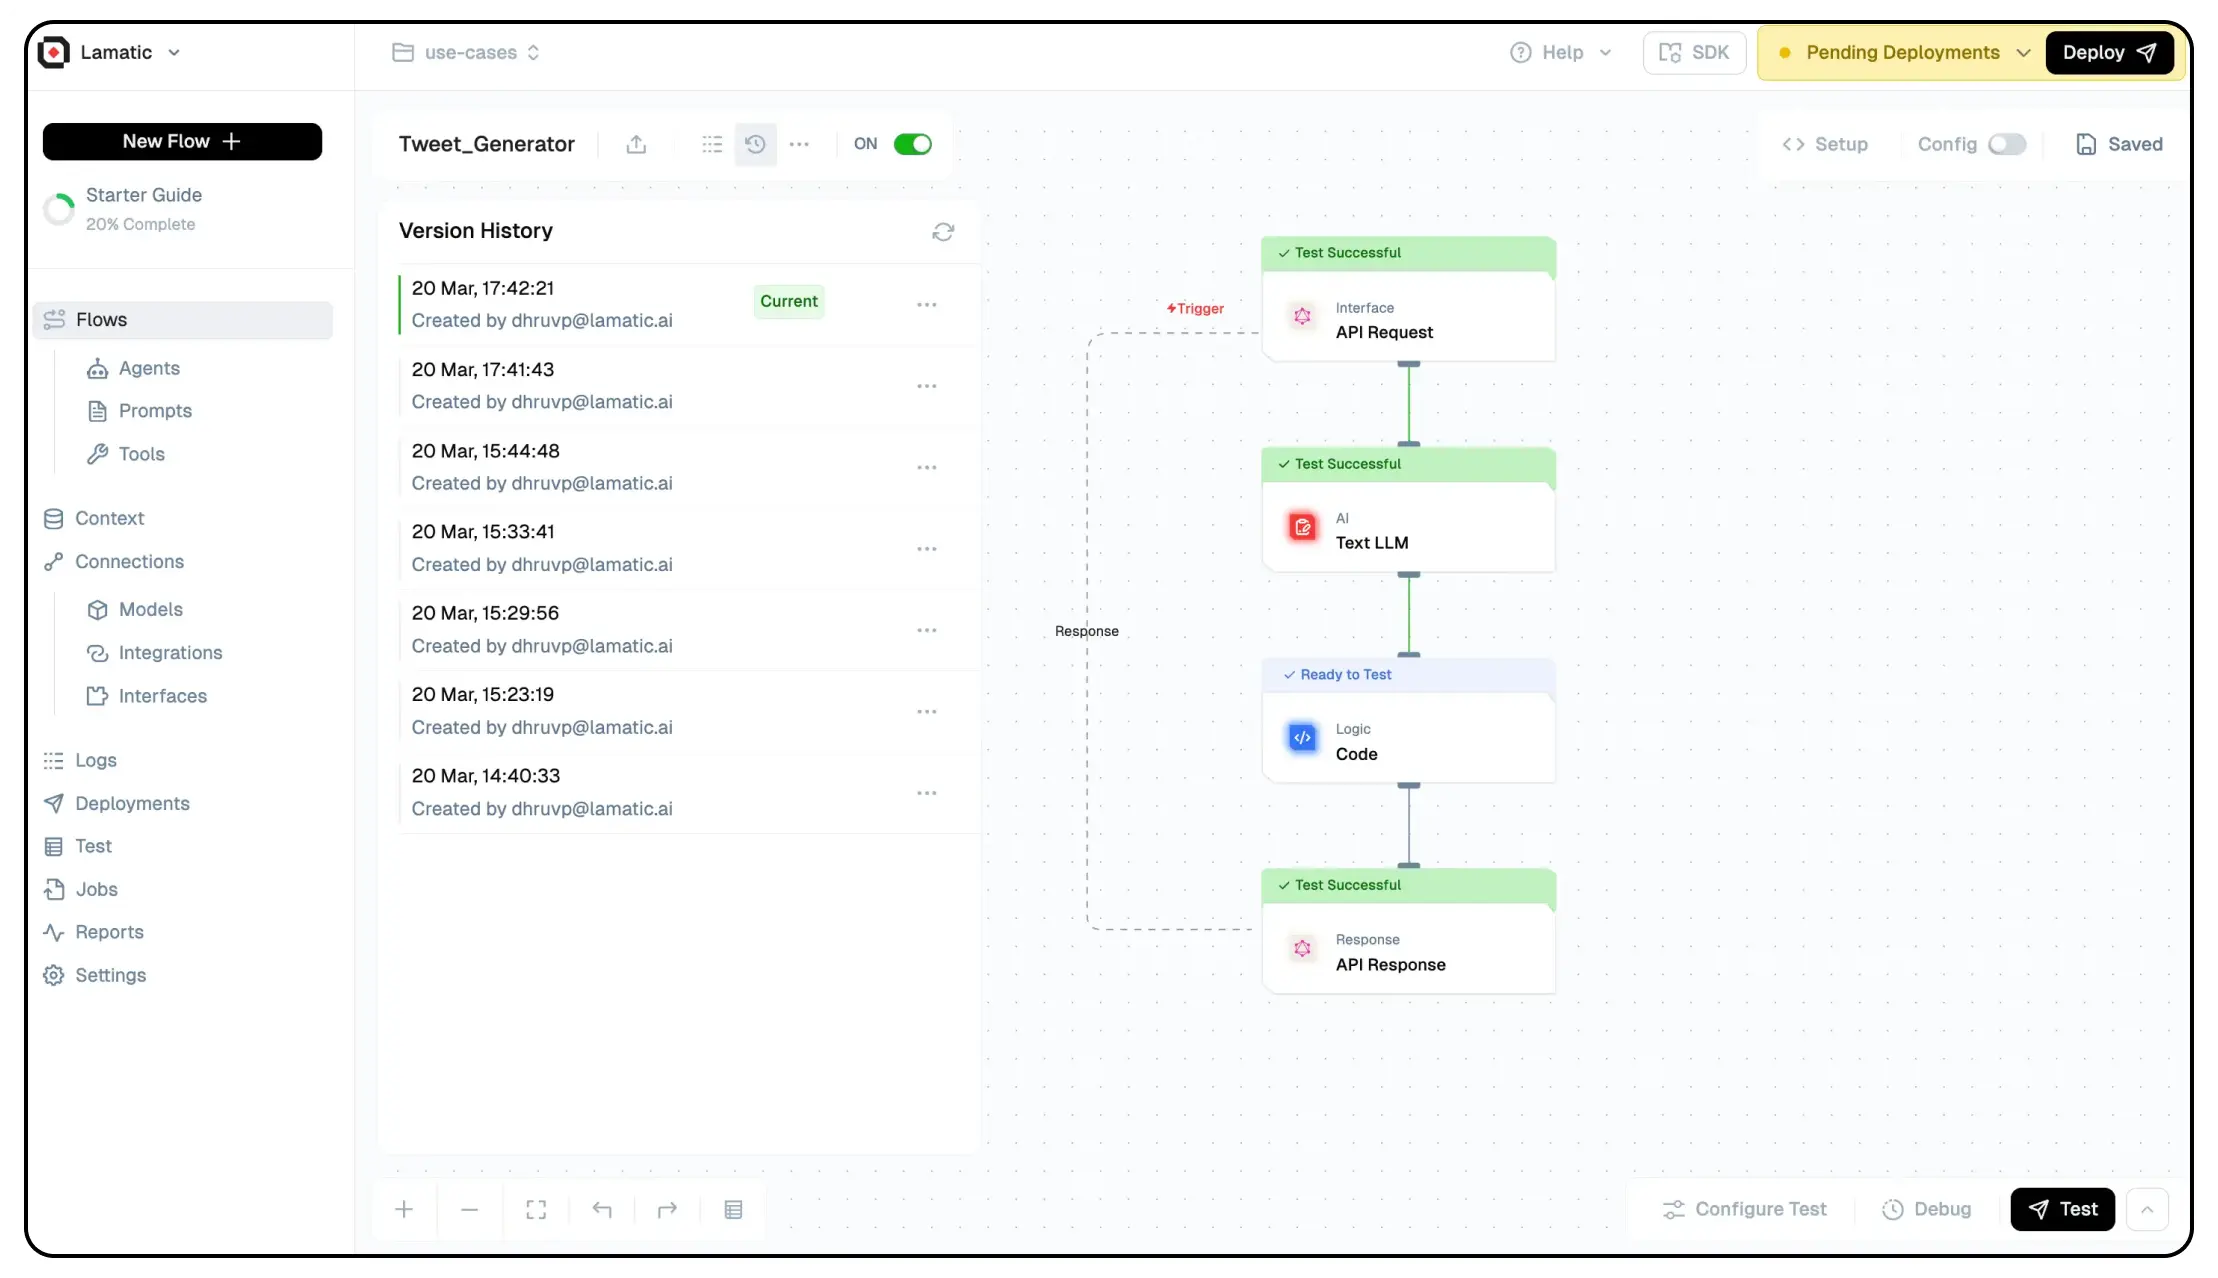2218x1278 pixels.
Task: Click the export/share icon next to Tweet_Generator
Action: pos(637,144)
